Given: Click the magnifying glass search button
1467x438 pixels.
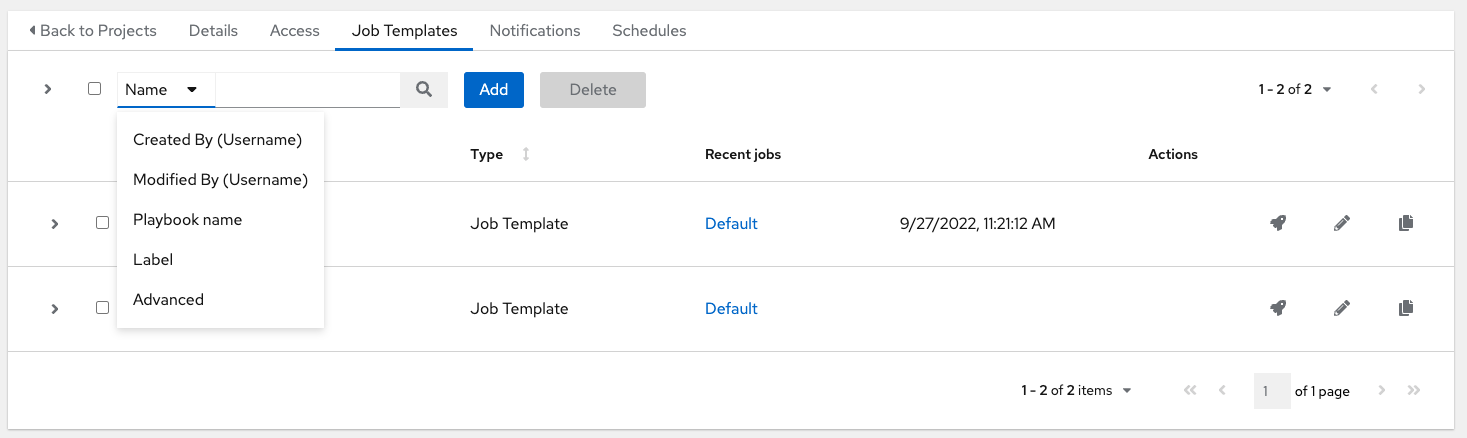Looking at the screenshot, I should (424, 90).
